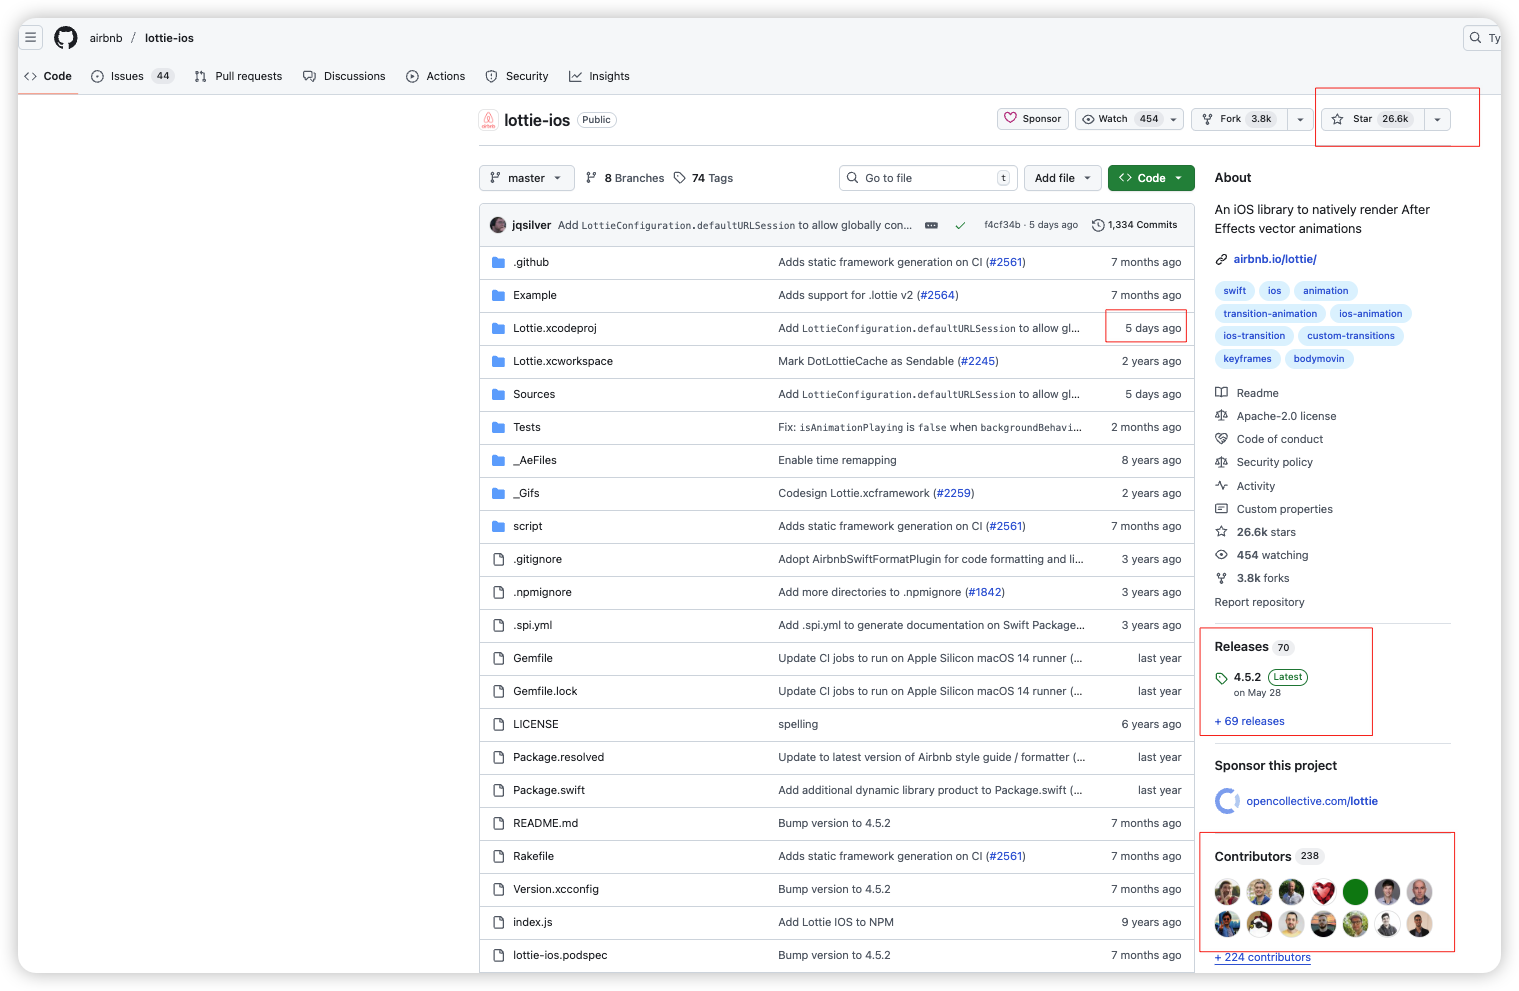Open the Report repository link
Screen dimensions: 1519x991
[1259, 602]
